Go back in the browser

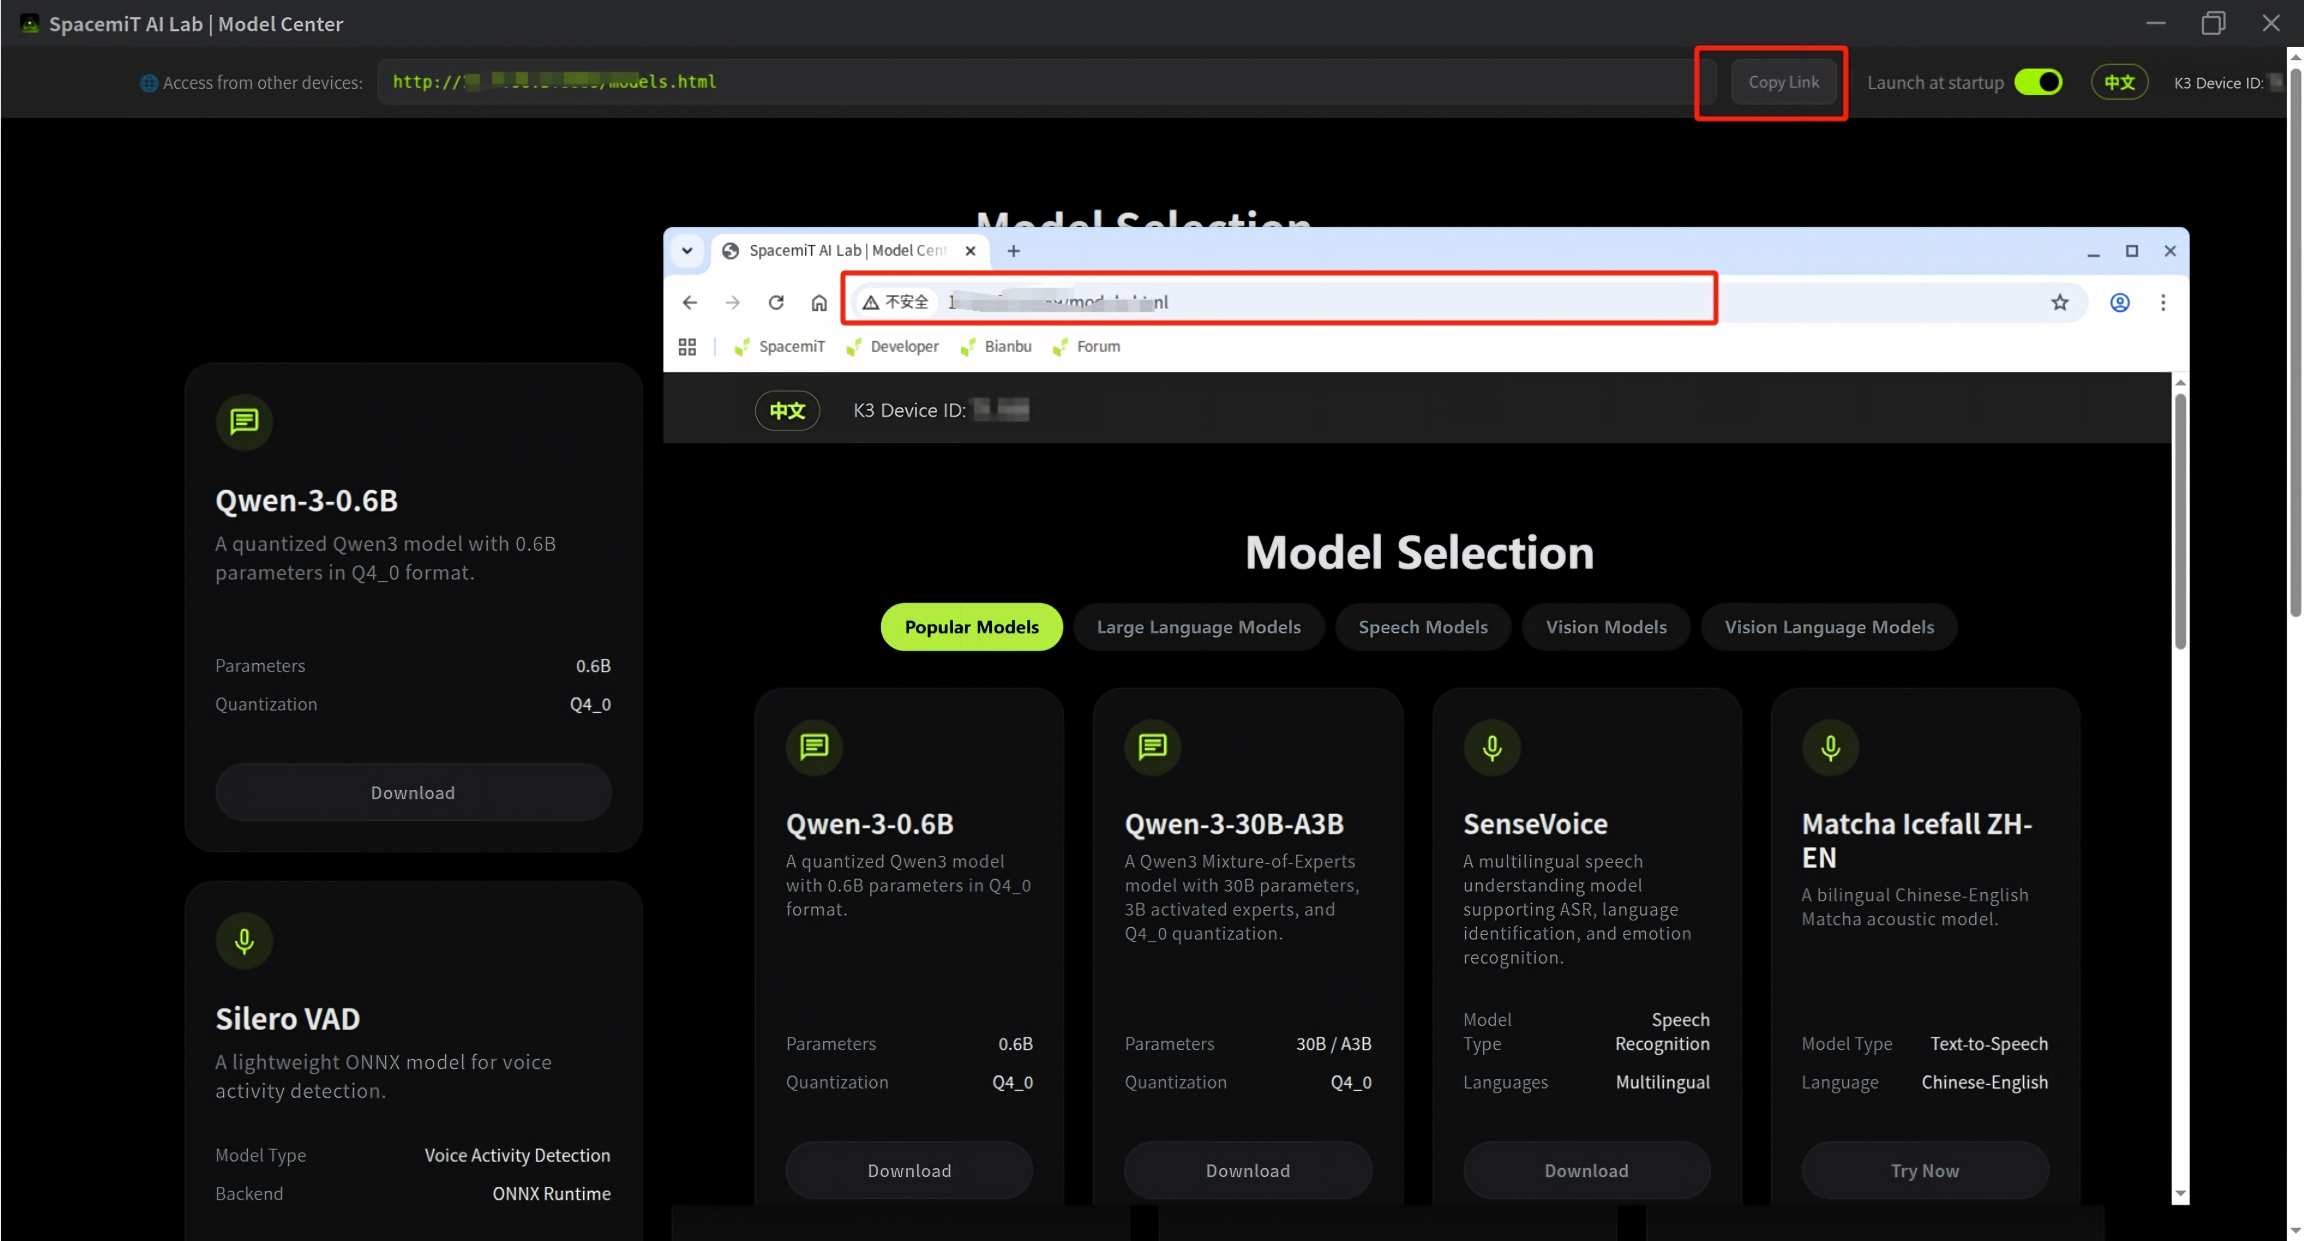[x=690, y=302]
